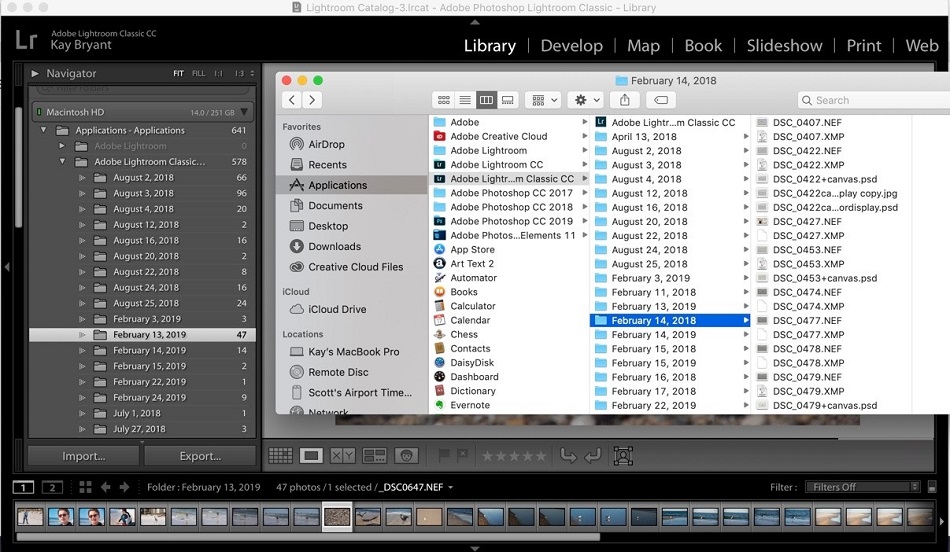The height and width of the screenshot is (552, 950).
Task: Set flag as rejected in toolbar
Action: (x=462, y=454)
